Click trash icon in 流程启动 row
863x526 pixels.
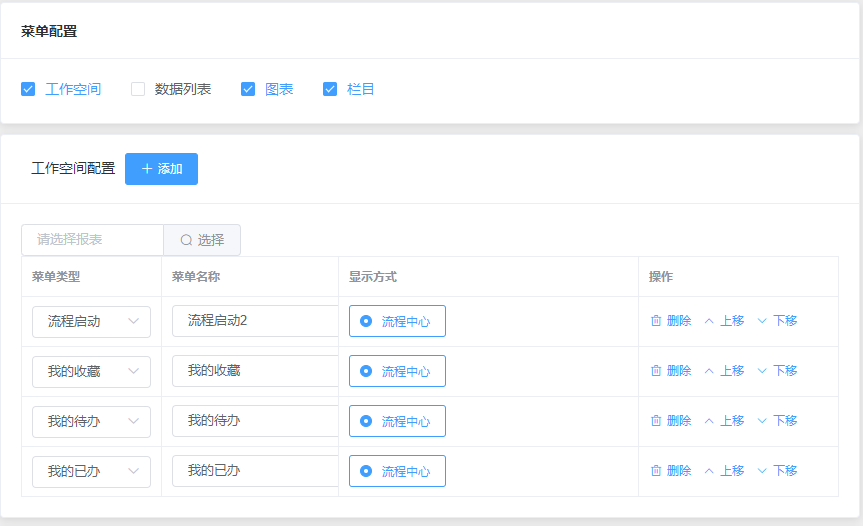pos(656,321)
